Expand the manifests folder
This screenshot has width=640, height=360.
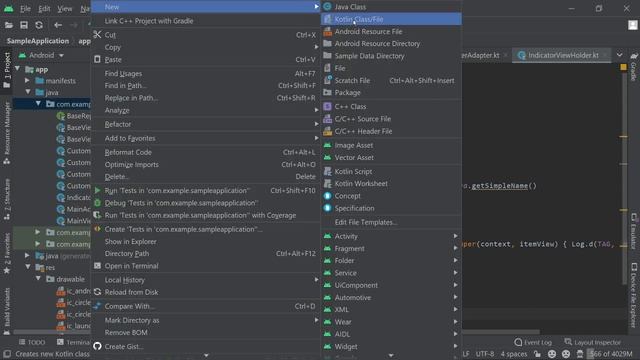tap(27, 80)
